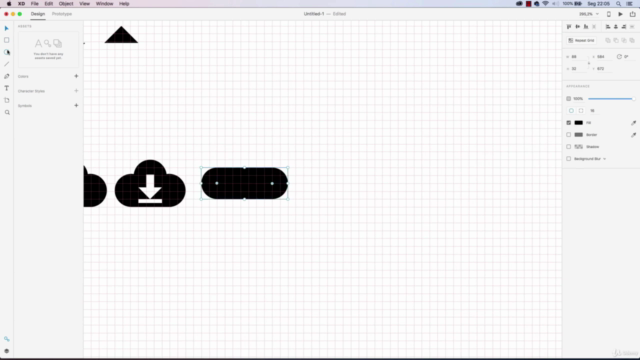Screen dimensions: 640x360
Task: Adjust the opacity slider
Action: [611, 99]
